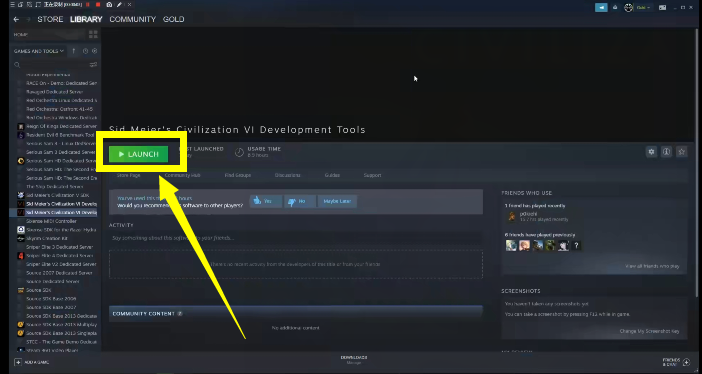
Task: Select Reign Of Kings Dedicated Server
Action: coord(61,126)
